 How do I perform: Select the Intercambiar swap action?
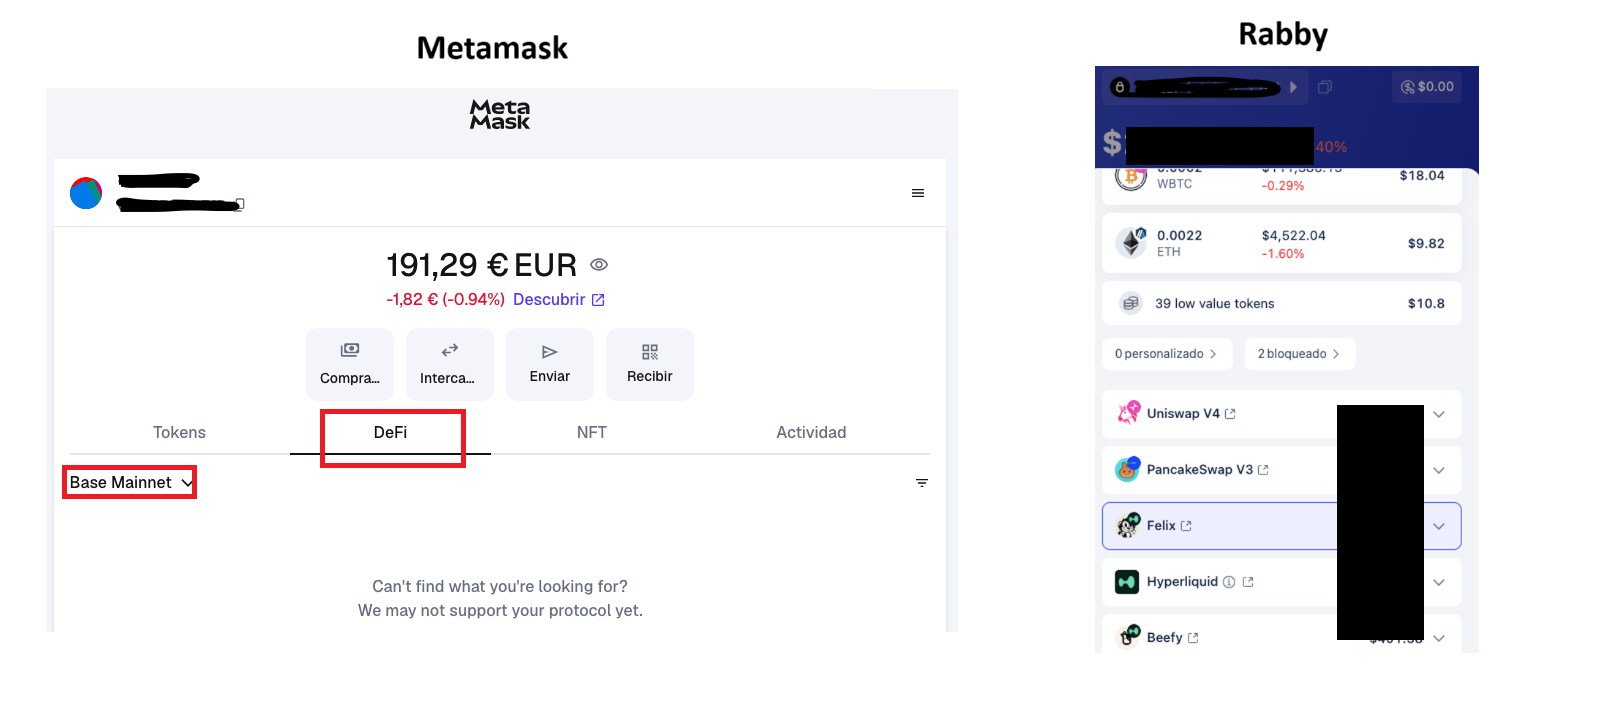tap(449, 363)
